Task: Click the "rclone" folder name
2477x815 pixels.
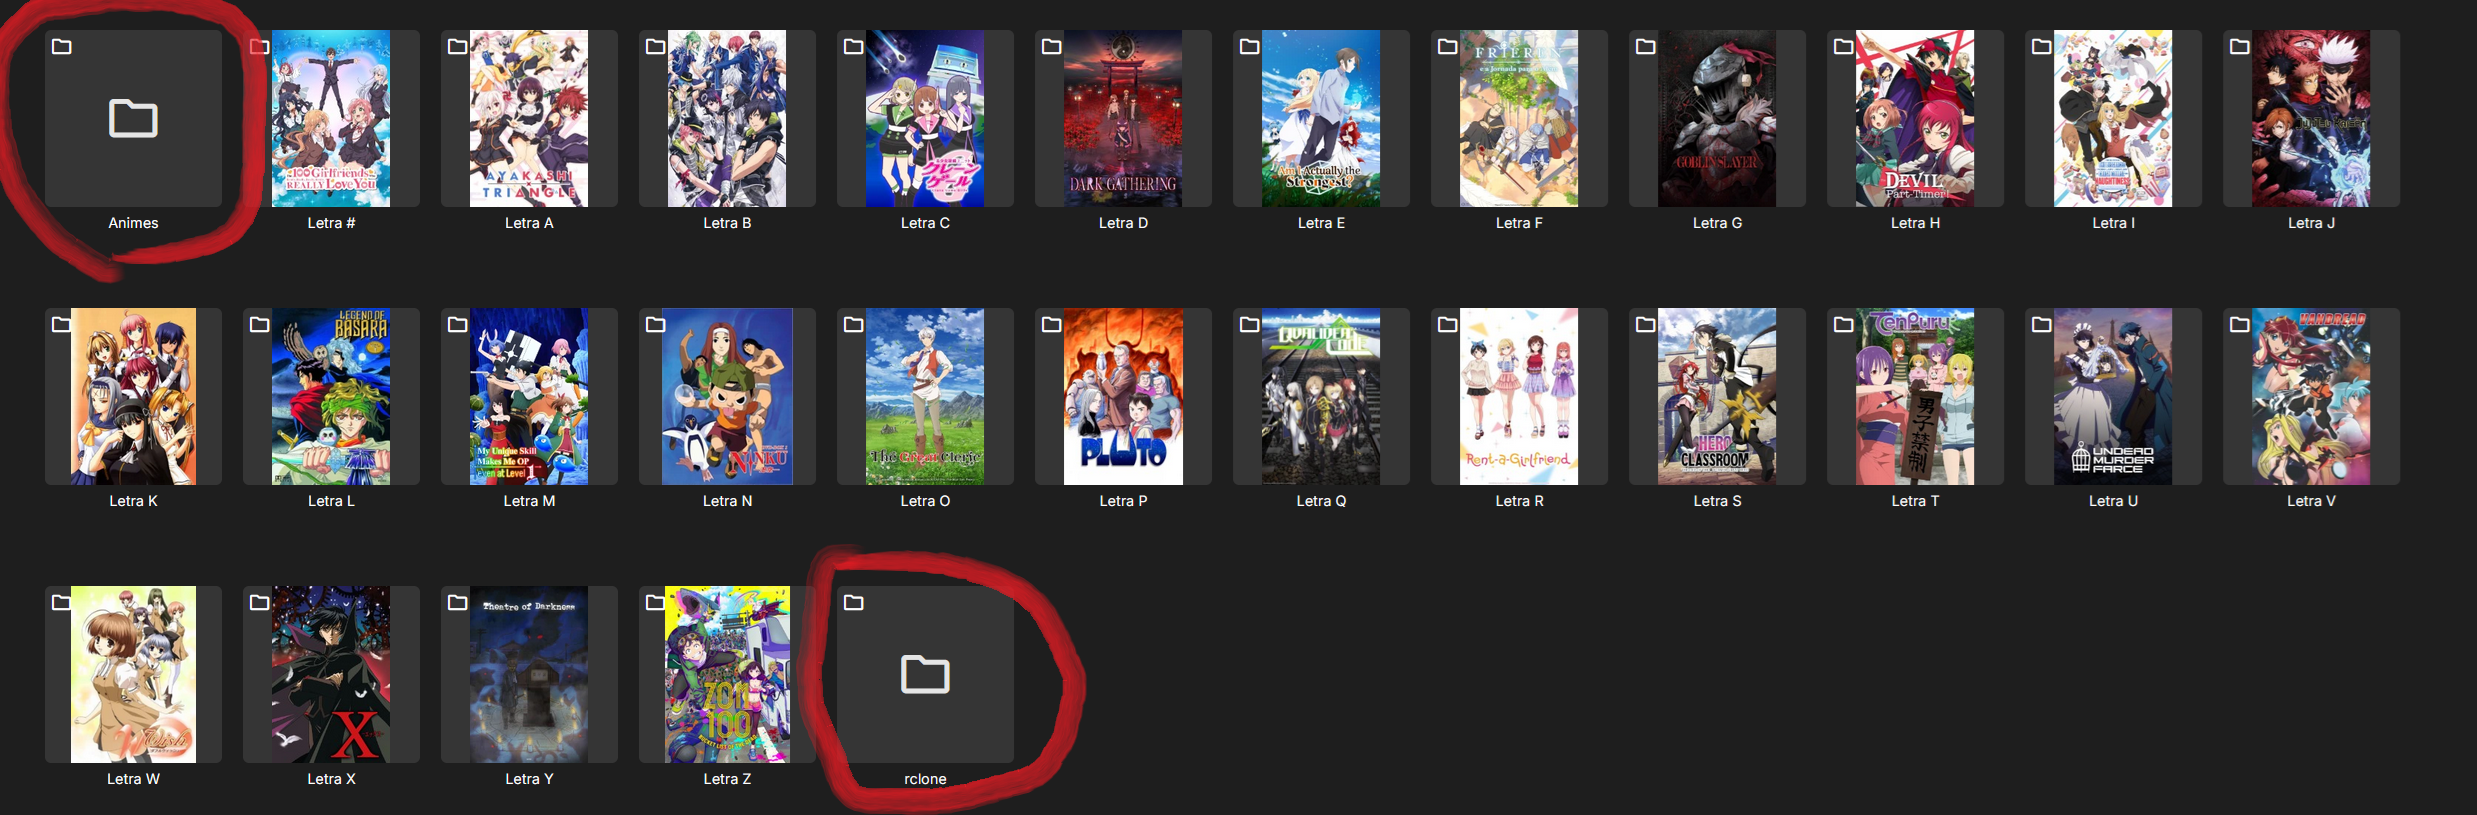Action: (925, 779)
